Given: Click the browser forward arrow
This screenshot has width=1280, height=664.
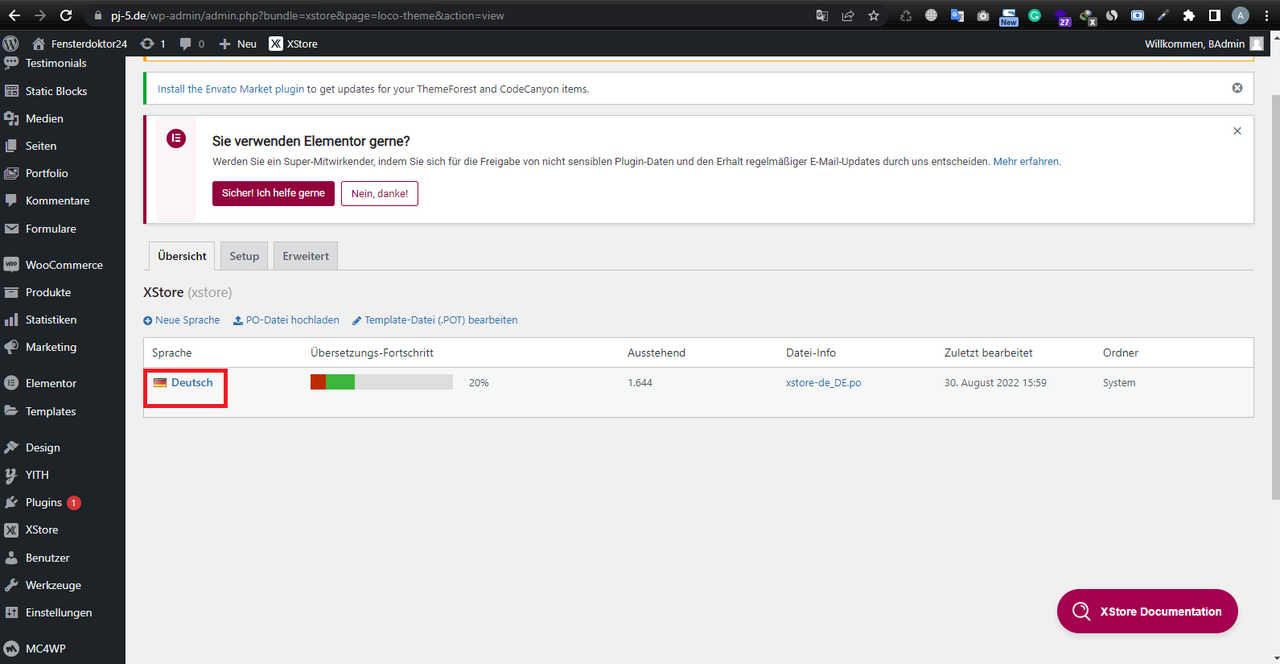Looking at the screenshot, I should pos(40,15).
